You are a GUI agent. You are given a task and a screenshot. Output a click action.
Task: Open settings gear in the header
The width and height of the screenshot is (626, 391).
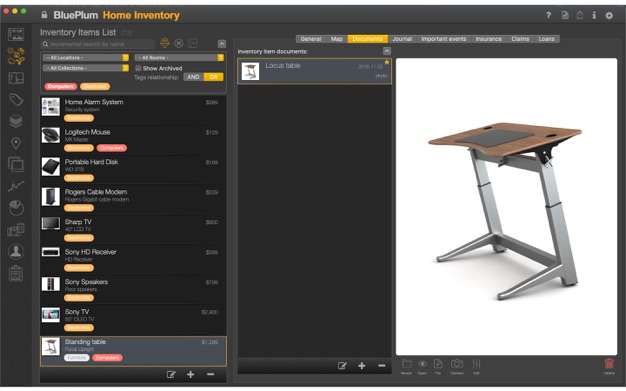pos(609,16)
